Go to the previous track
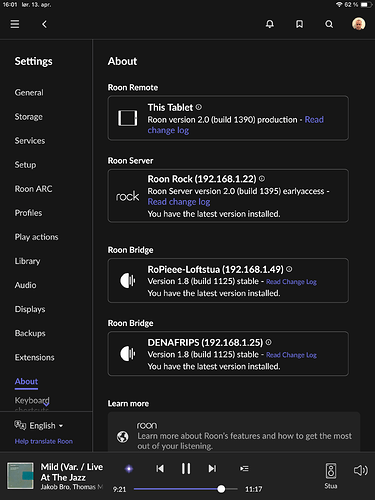The width and height of the screenshot is (375, 500). point(160,469)
